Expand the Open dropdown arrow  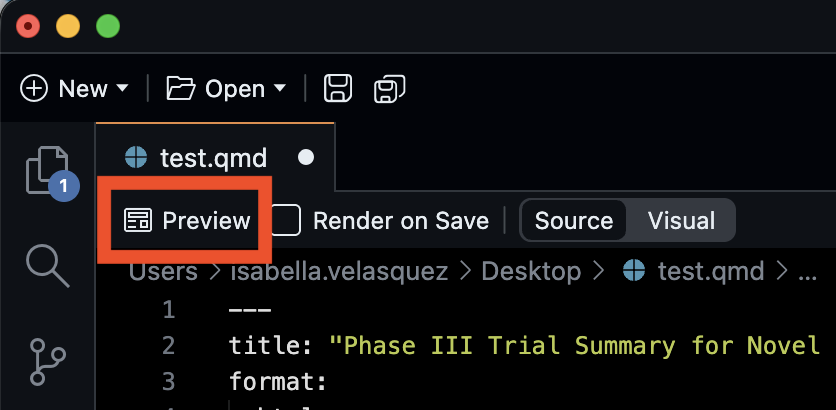(280, 88)
